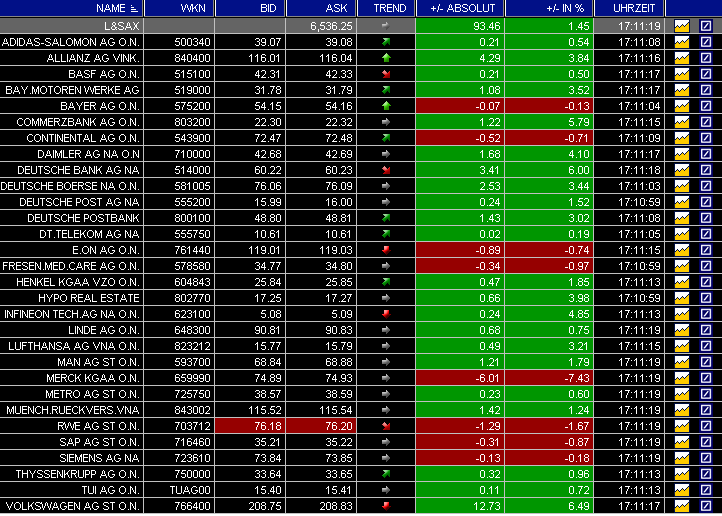Image resolution: width=722 pixels, height=516 pixels.
Task: Click the red trend arrow in the E.ON row
Action: (386, 250)
